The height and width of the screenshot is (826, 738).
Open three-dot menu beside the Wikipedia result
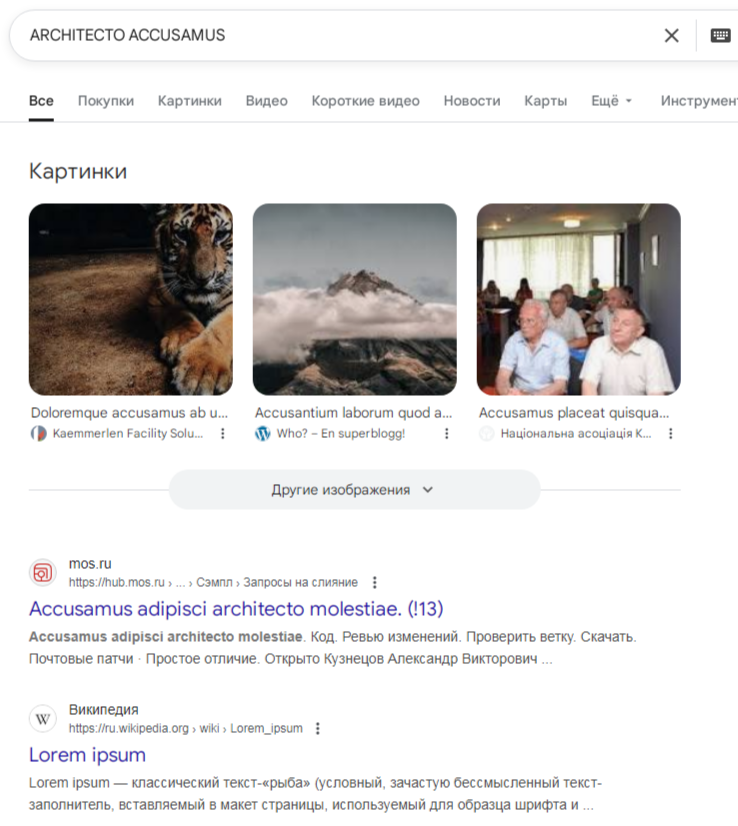tap(319, 728)
